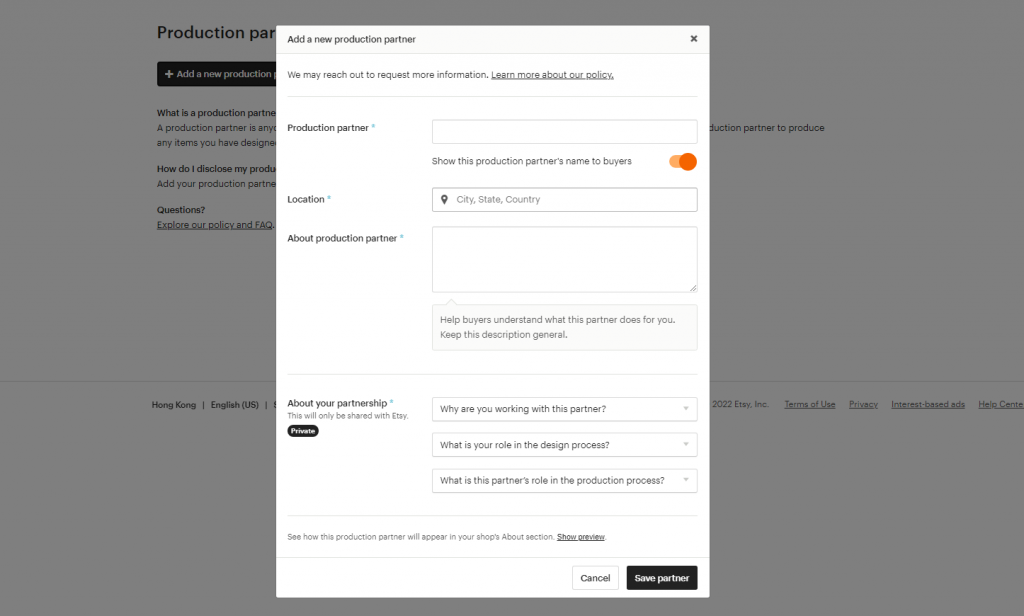
Task: Cancel adding the production partner
Action: click(595, 577)
